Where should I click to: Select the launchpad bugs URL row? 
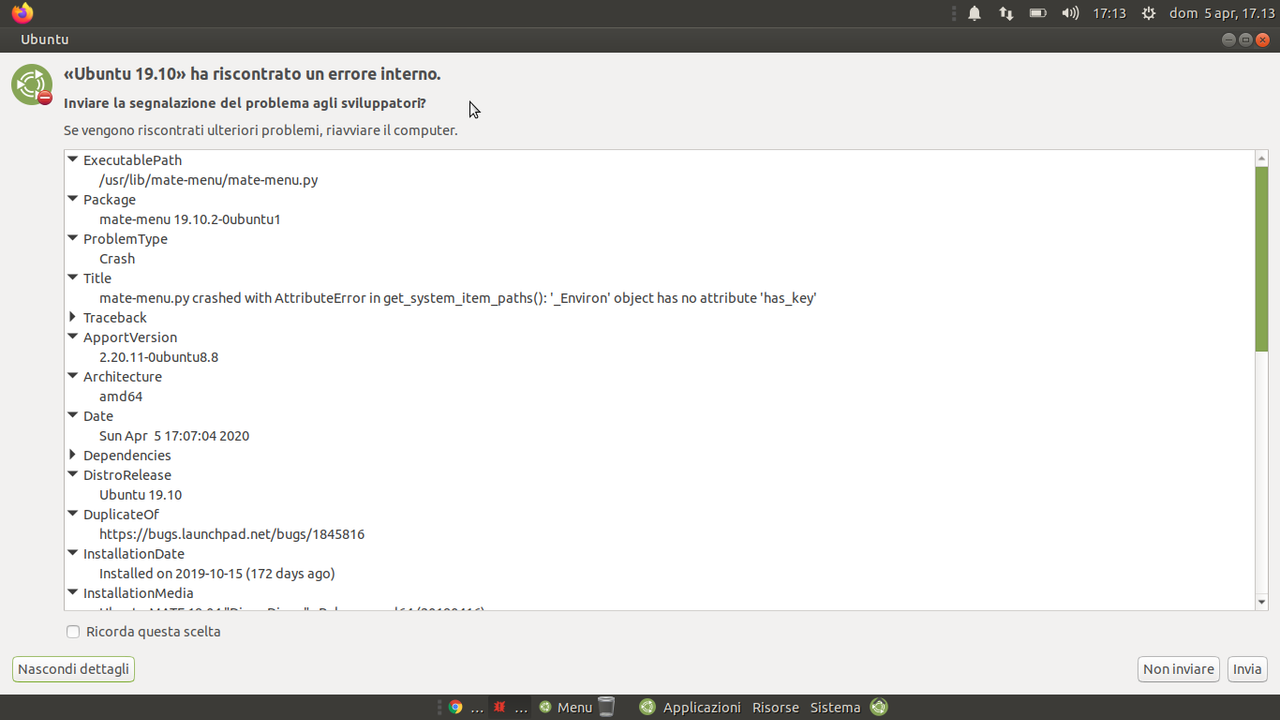coord(659,534)
